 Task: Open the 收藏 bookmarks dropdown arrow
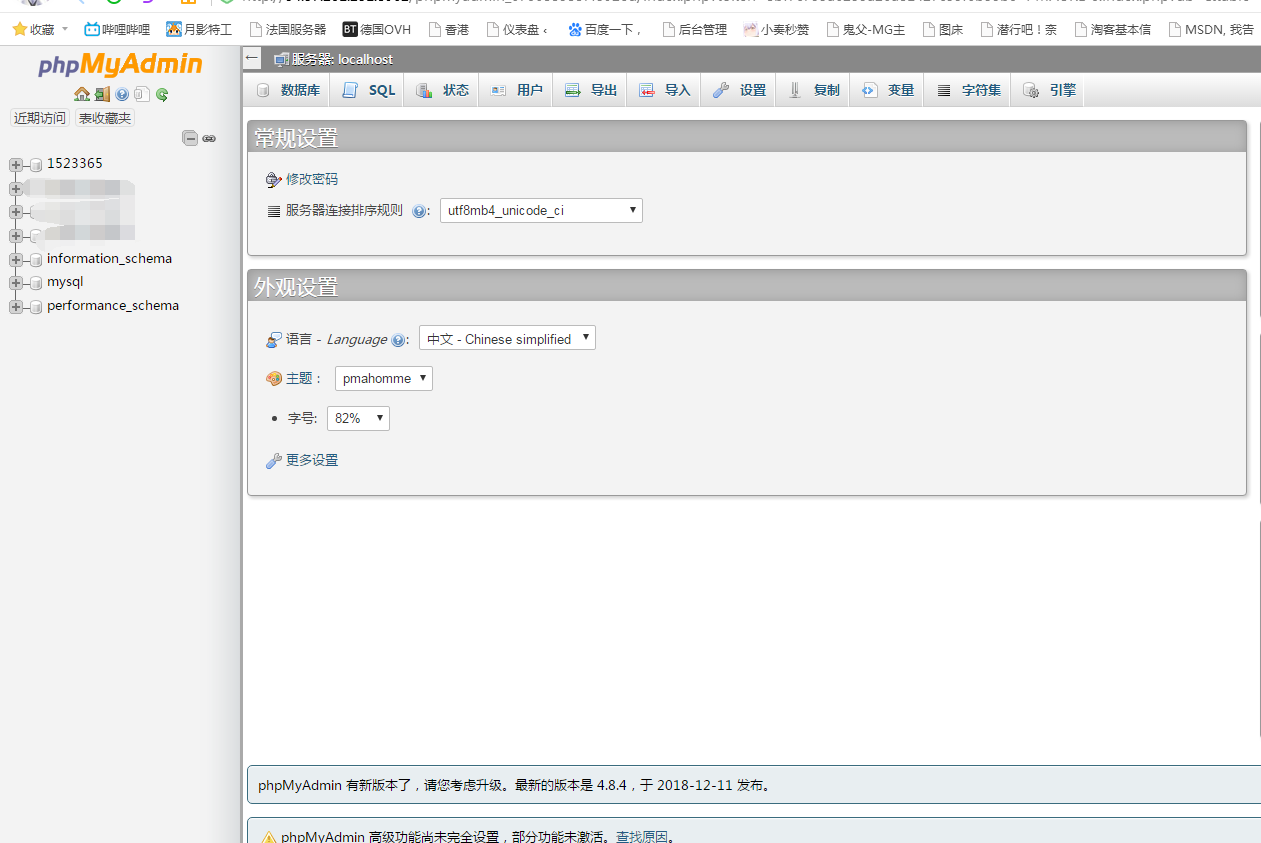(x=65, y=29)
